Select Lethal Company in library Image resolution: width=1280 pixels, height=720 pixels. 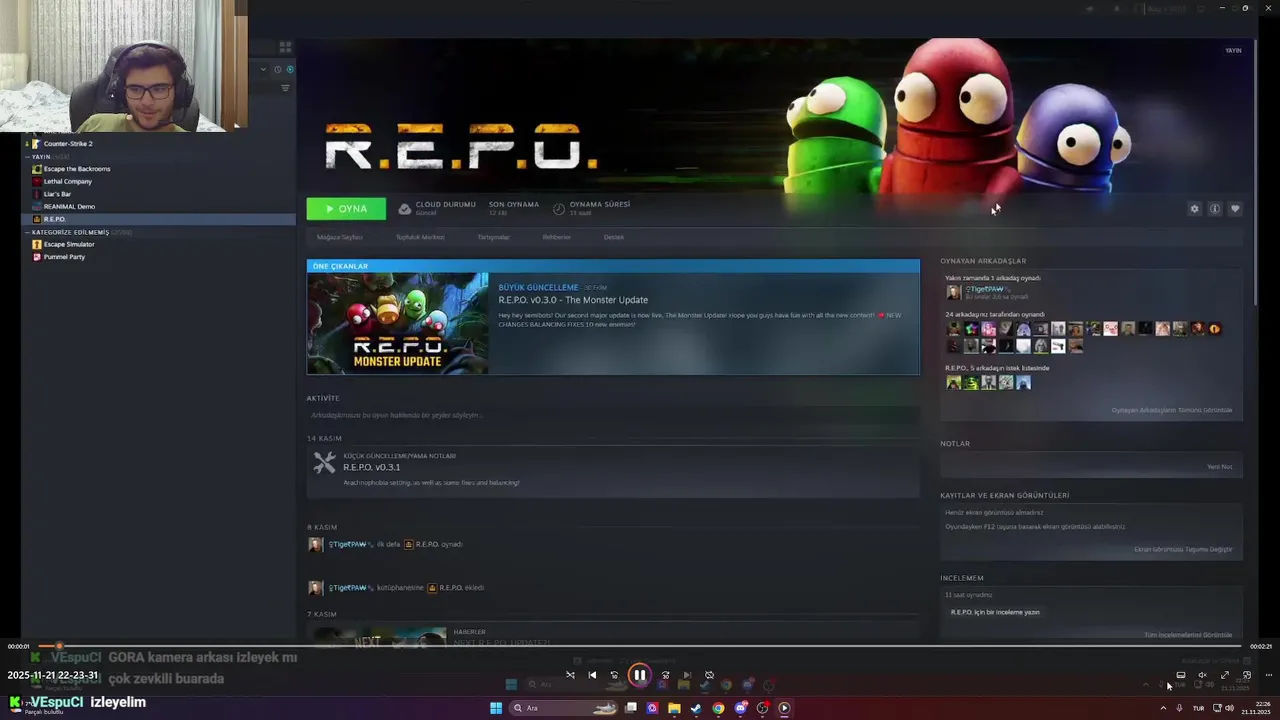coord(158,181)
